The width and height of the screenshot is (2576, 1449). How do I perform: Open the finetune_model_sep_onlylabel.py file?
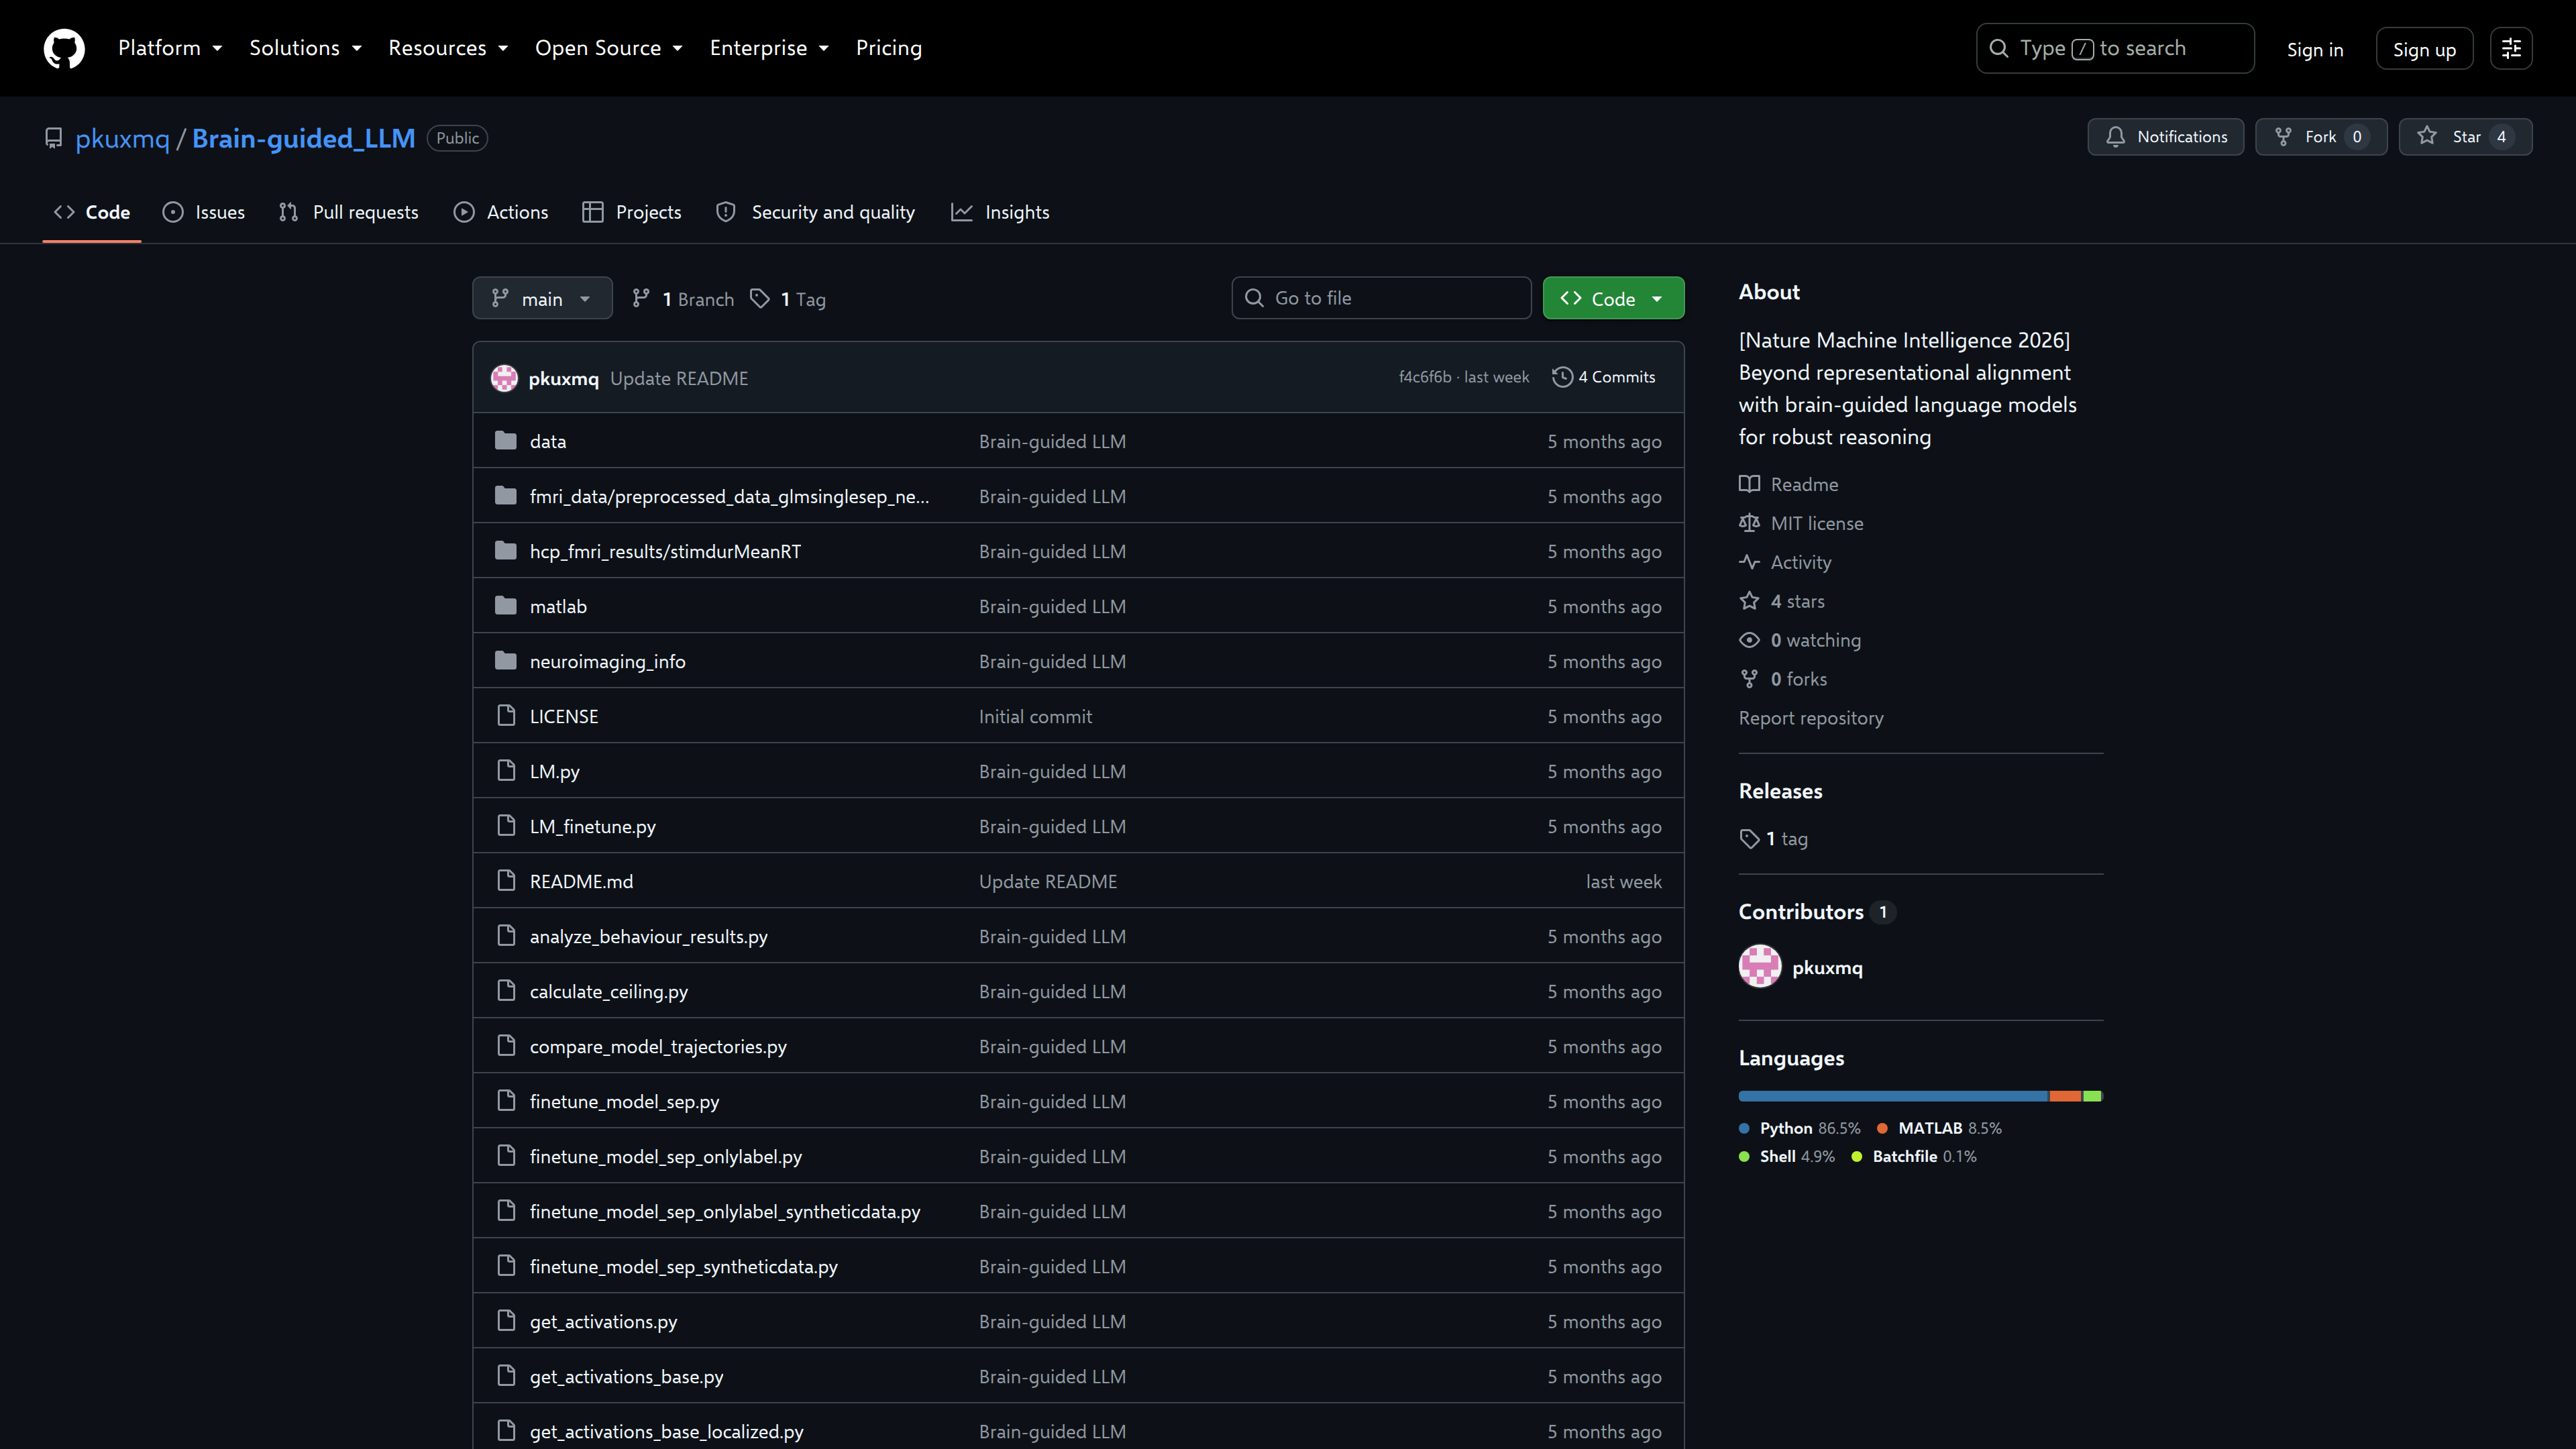point(666,1156)
